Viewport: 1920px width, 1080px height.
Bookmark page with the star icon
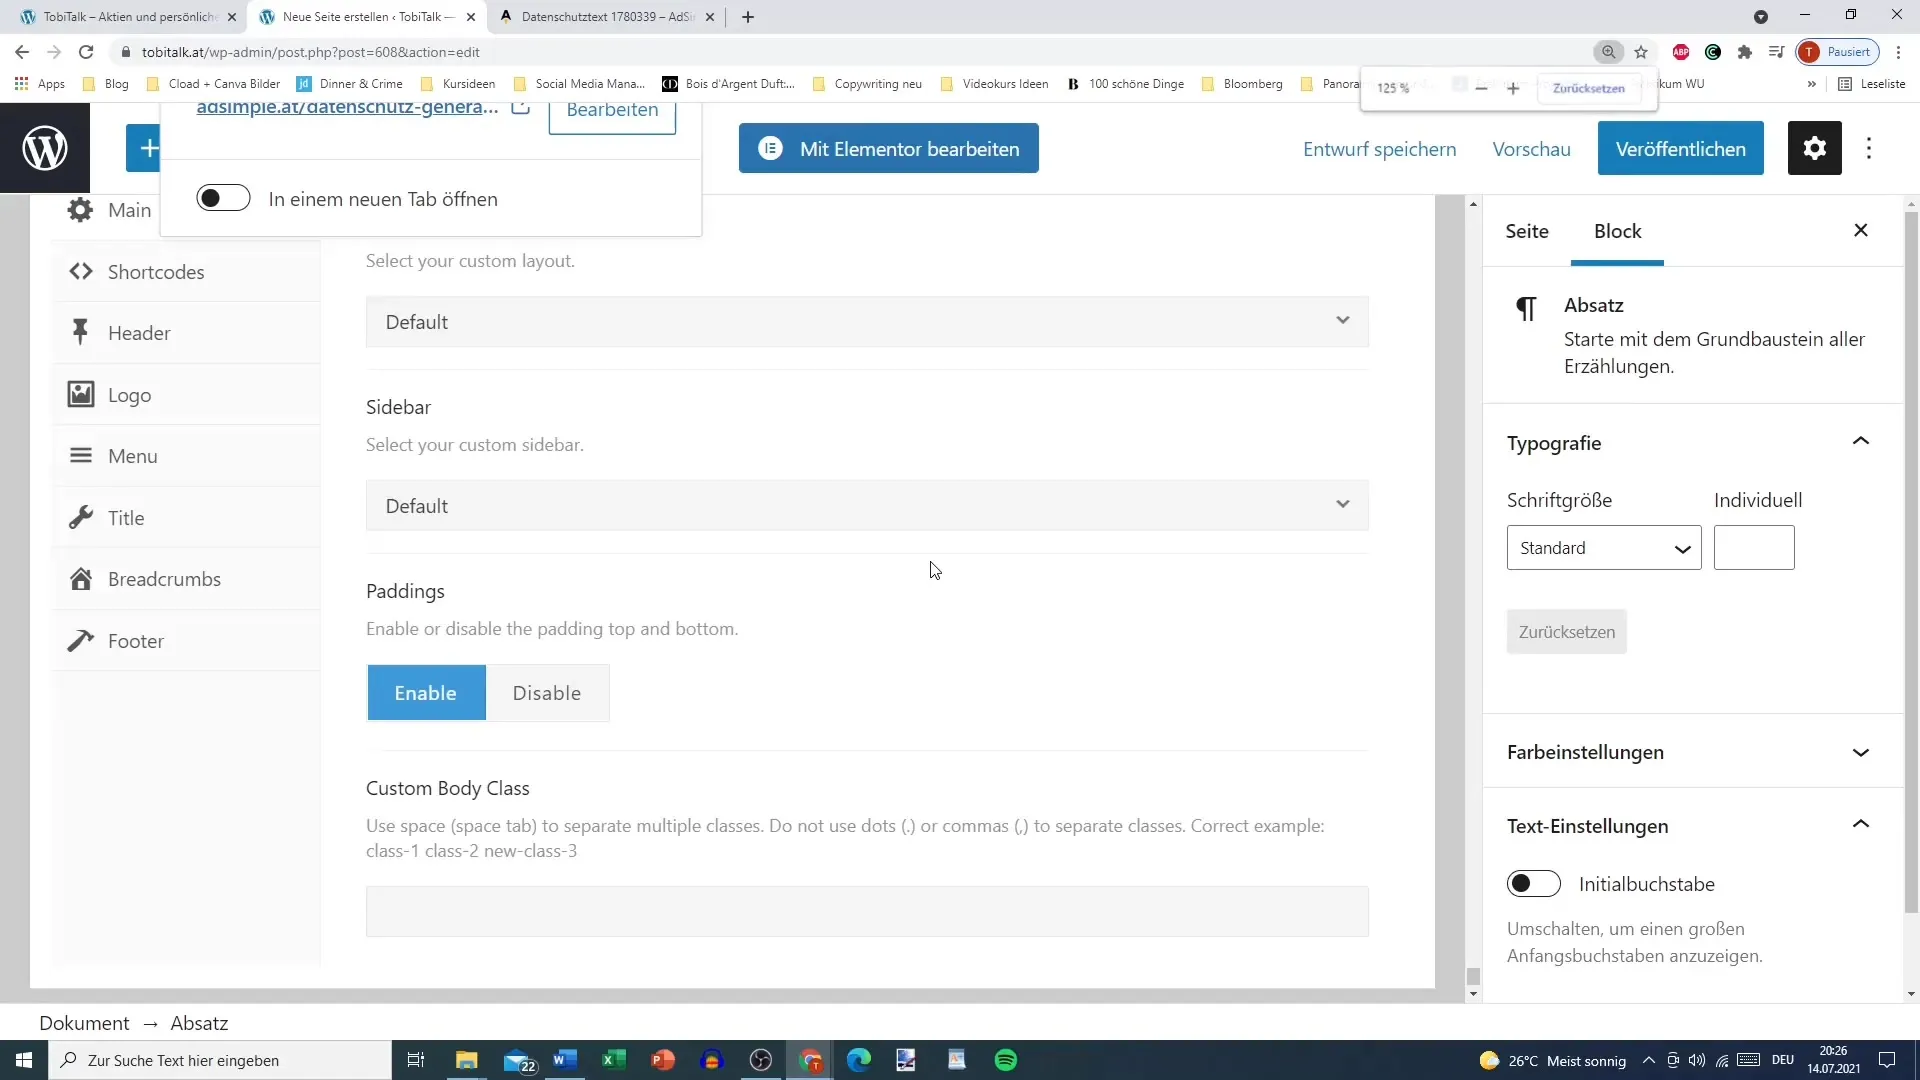point(1641,52)
